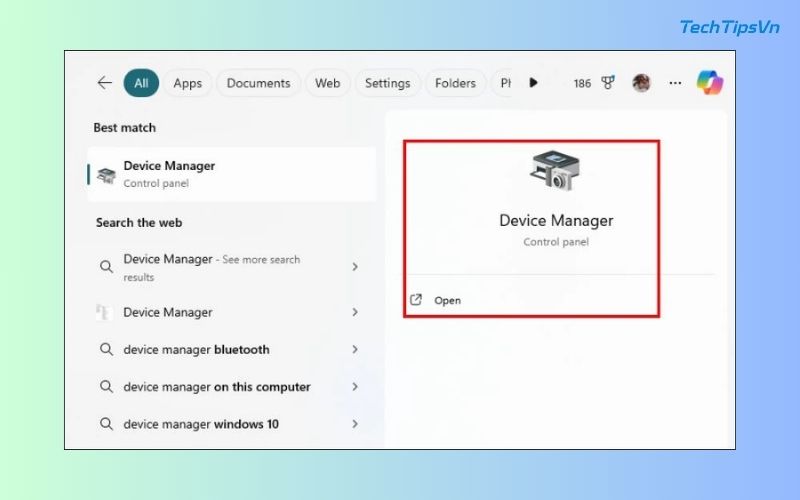Open the three-dot more options menu
Viewport: 800px width, 500px height.
[x=675, y=83]
